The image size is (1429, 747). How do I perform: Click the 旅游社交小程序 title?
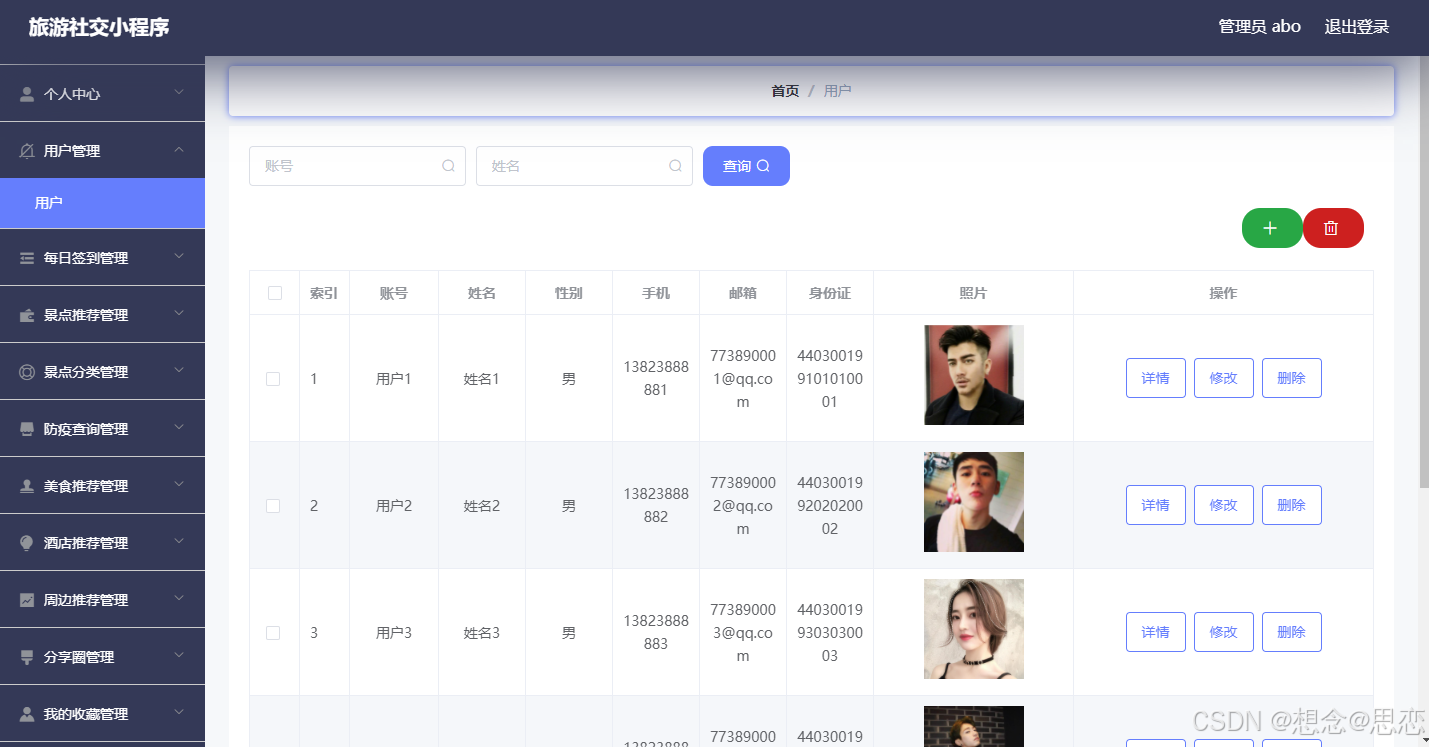click(x=99, y=27)
